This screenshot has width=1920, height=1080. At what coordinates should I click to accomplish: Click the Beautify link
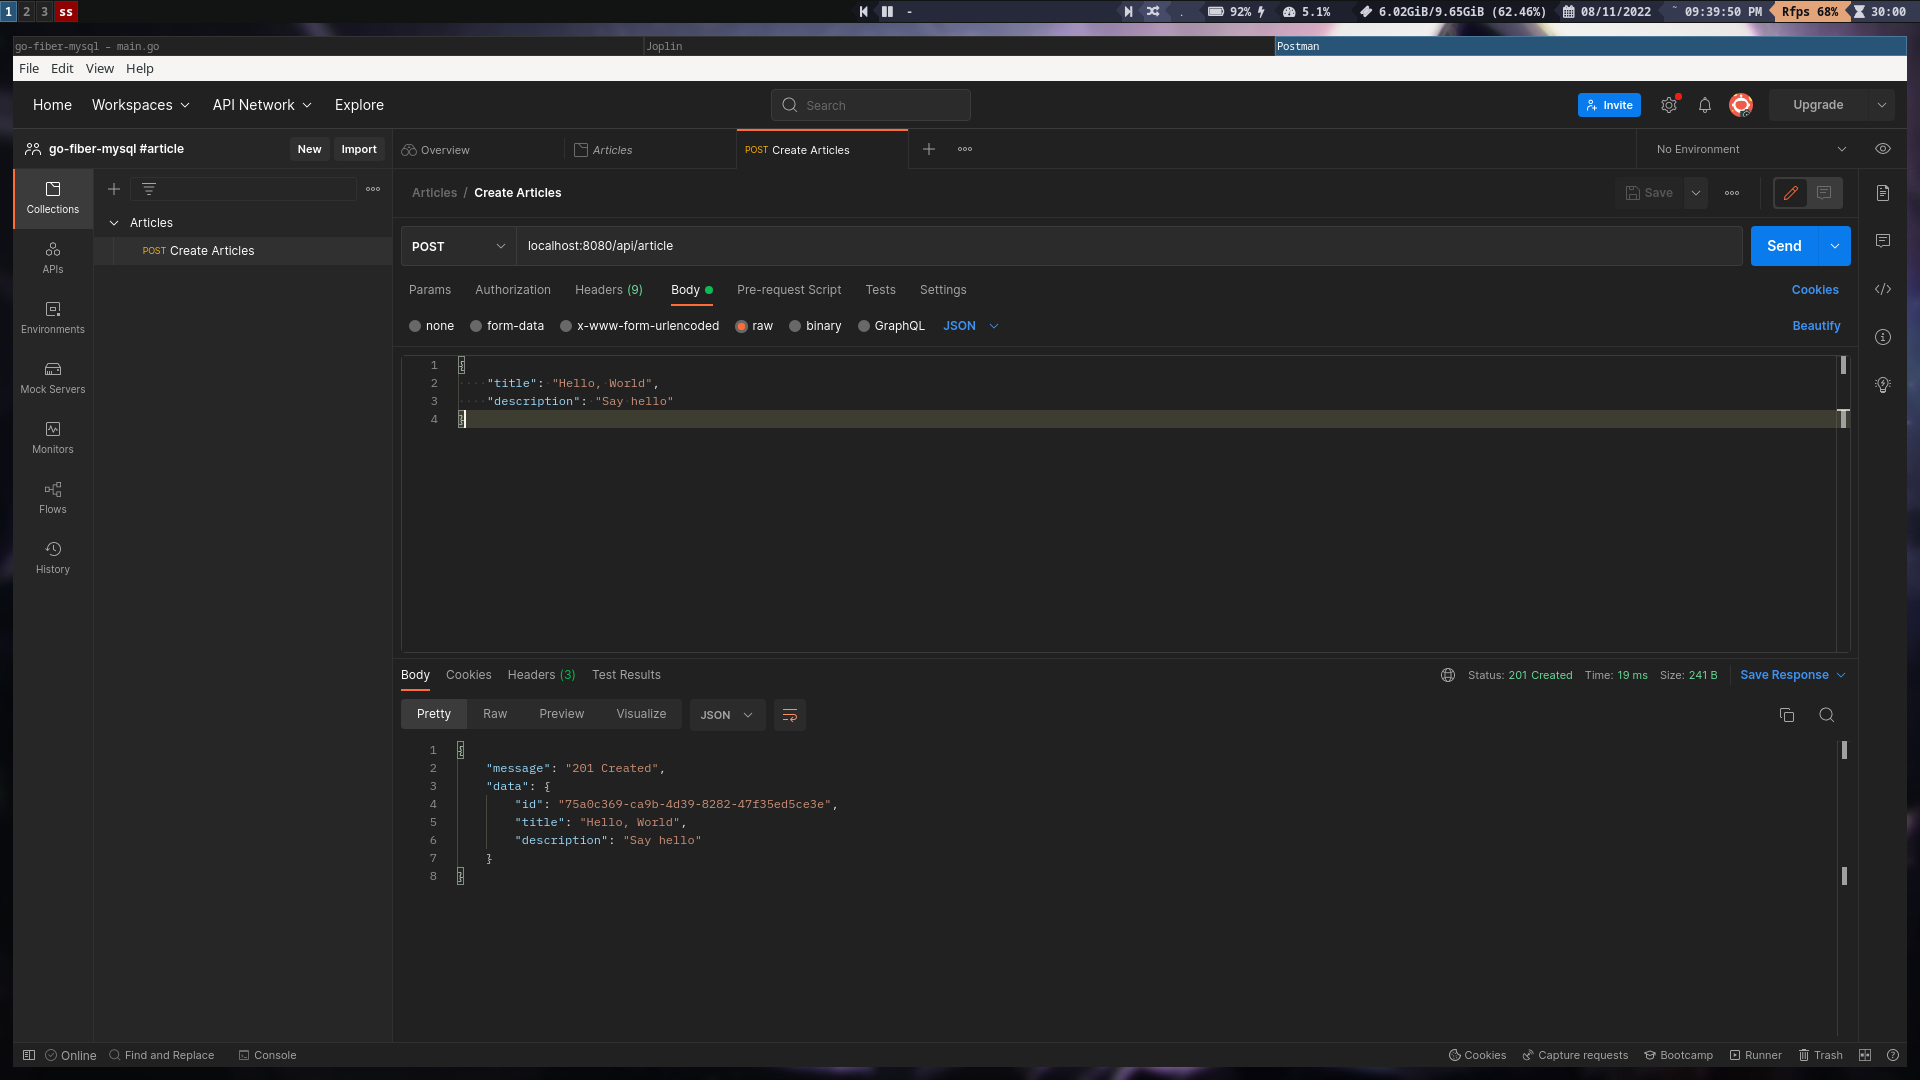[1816, 326]
